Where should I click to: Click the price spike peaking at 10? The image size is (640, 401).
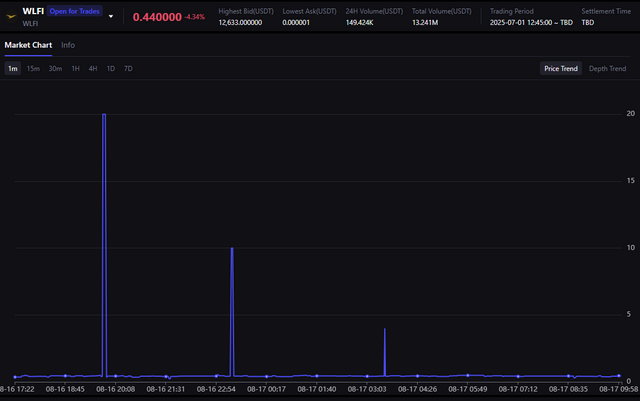pyautogui.click(x=232, y=249)
